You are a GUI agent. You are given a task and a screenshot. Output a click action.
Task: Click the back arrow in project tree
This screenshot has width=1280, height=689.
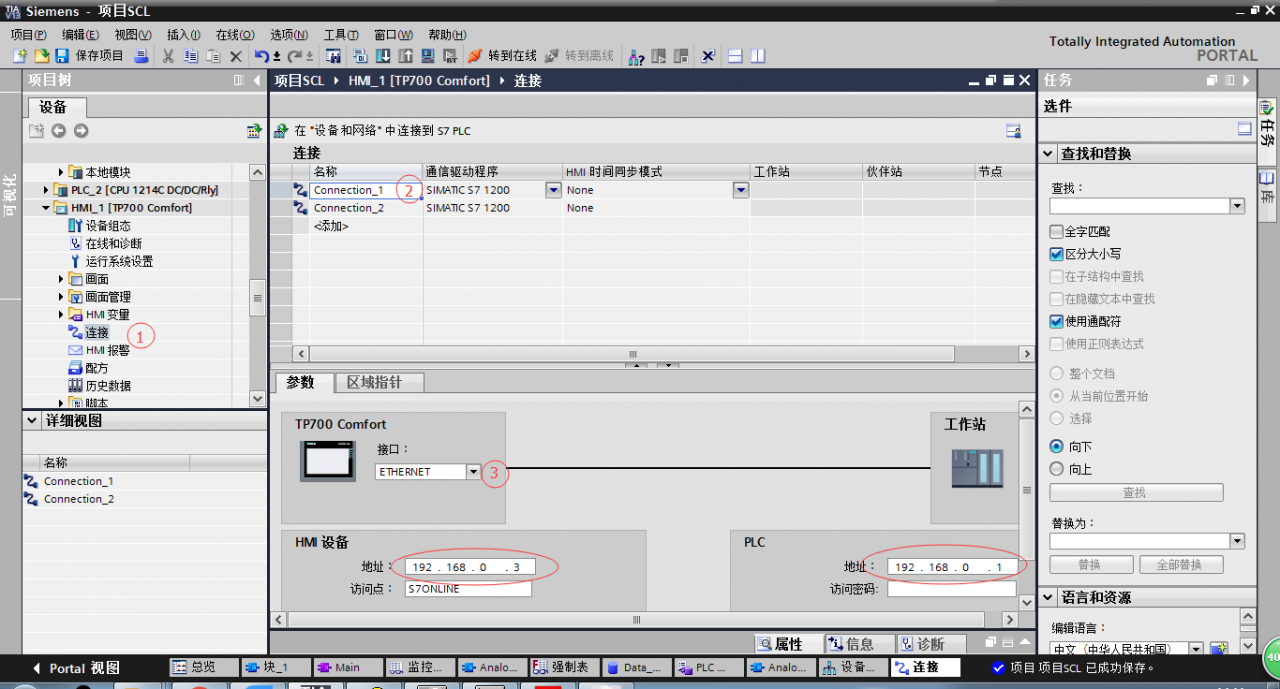click(58, 131)
